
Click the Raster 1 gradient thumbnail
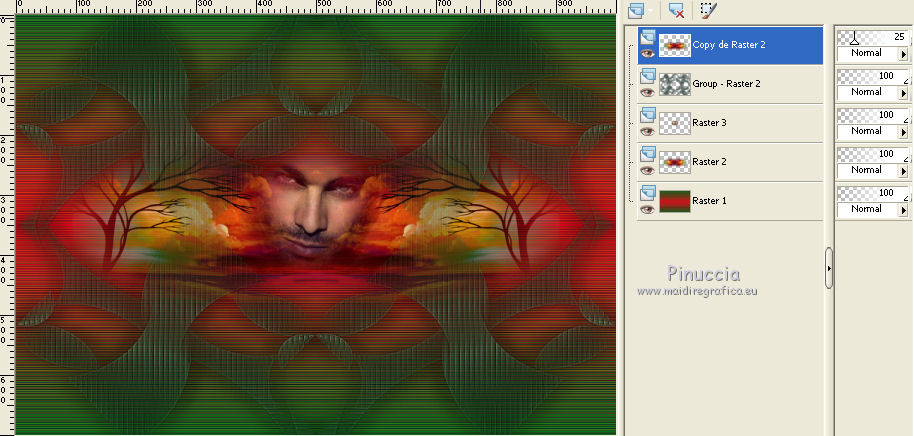pyautogui.click(x=675, y=201)
